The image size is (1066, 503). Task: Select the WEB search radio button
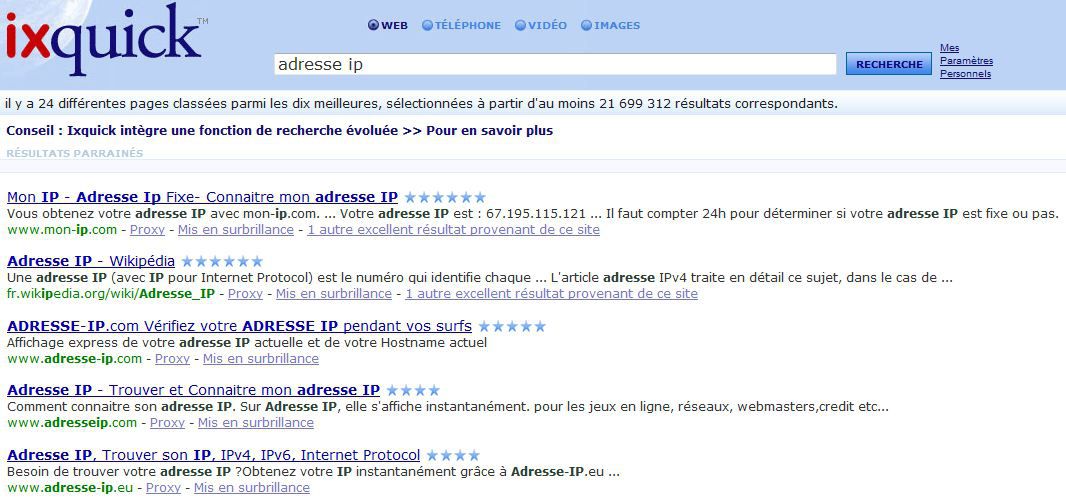pos(373,25)
